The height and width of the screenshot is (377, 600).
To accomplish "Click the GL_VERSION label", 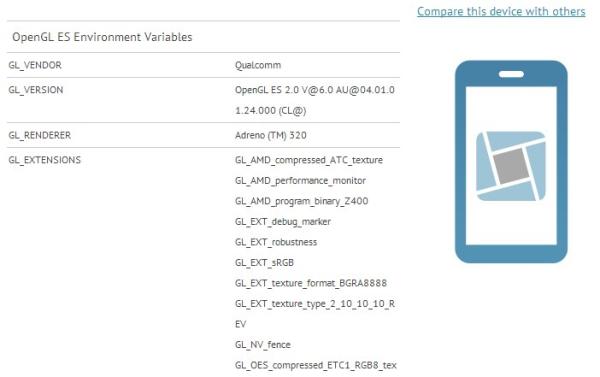I will pyautogui.click(x=36, y=90).
